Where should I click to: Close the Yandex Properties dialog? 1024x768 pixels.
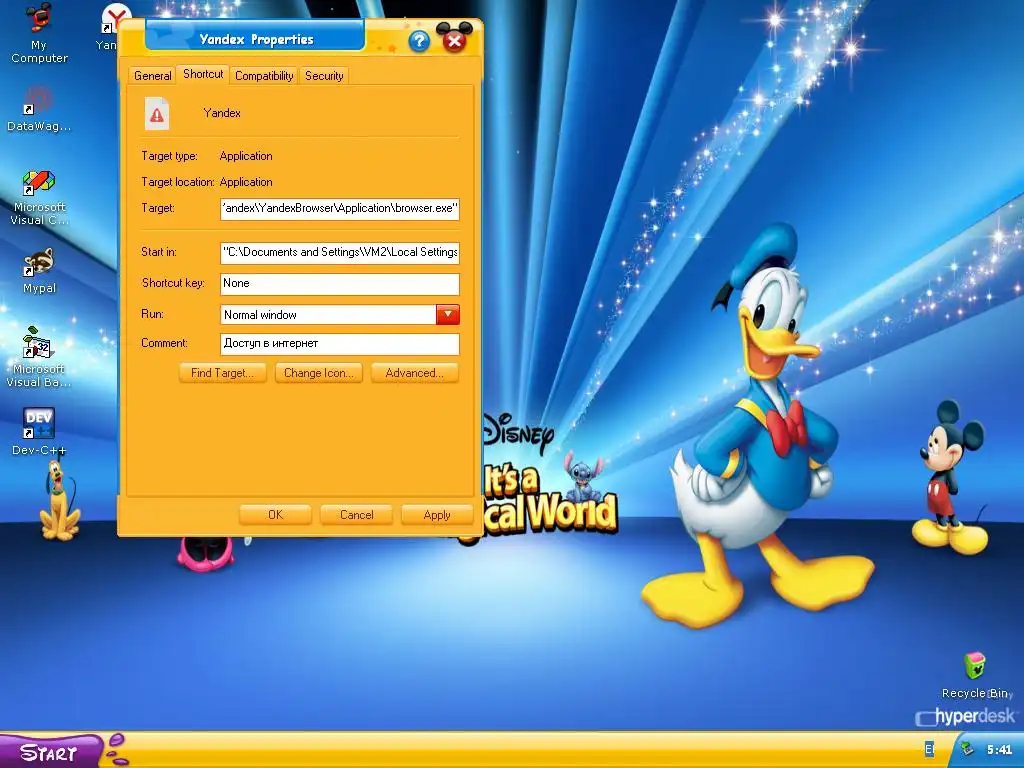point(454,41)
